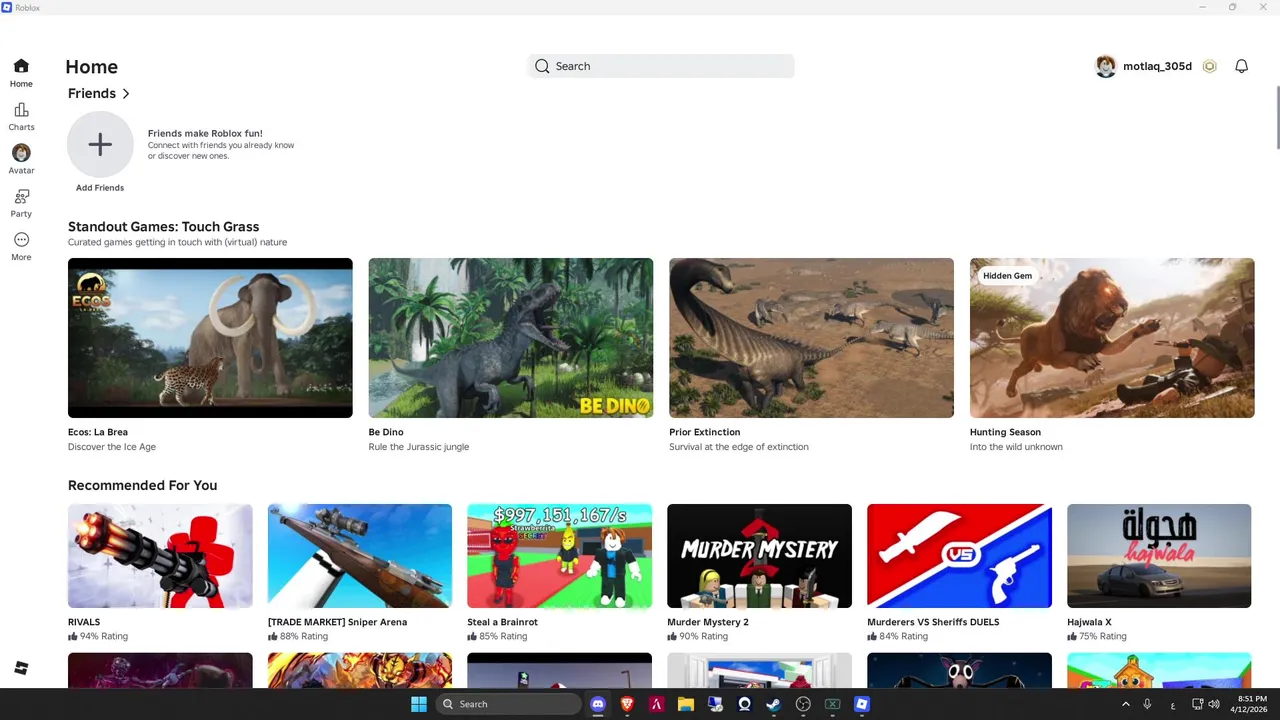Open the Charts sidebar item
The width and height of the screenshot is (1280, 720).
[21, 117]
